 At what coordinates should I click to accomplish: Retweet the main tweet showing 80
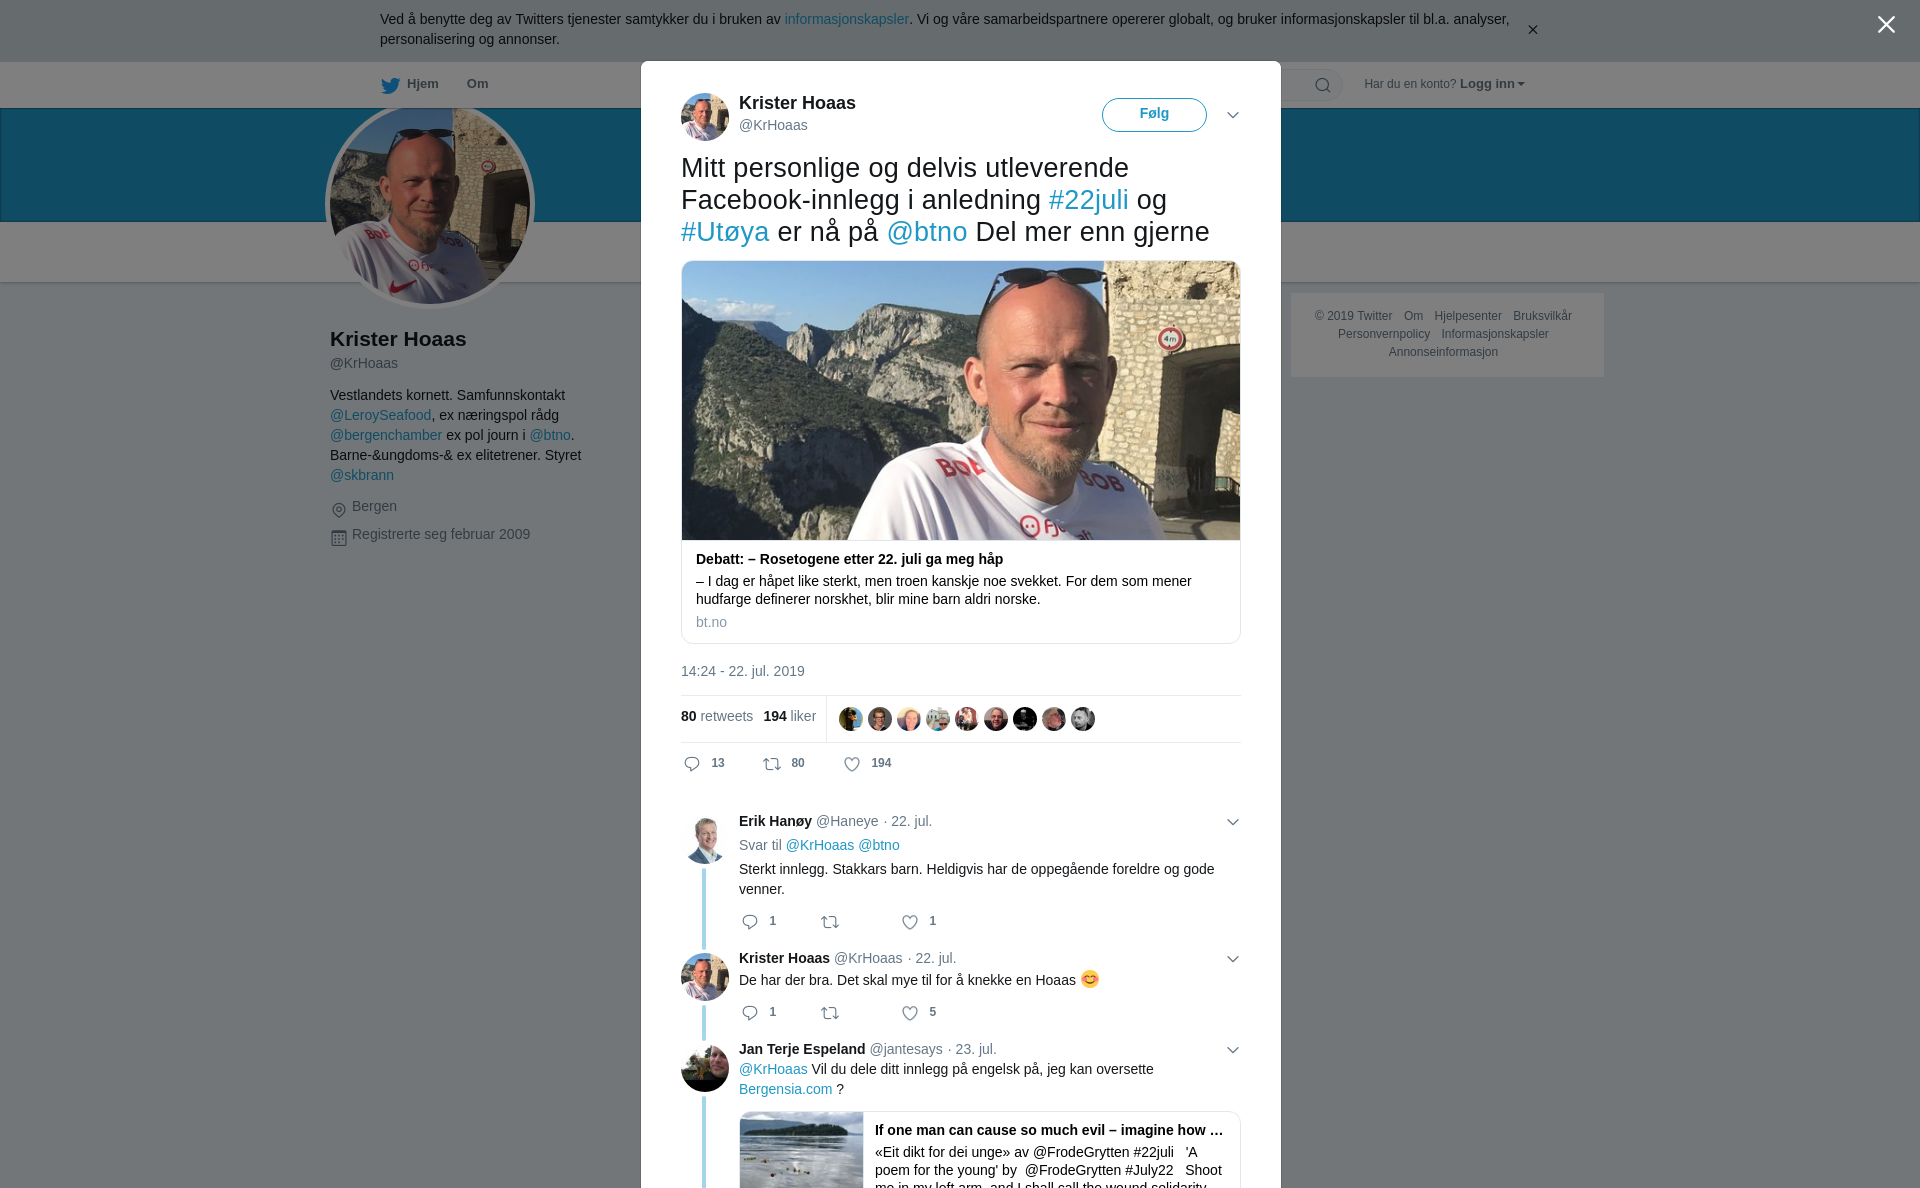click(772, 764)
